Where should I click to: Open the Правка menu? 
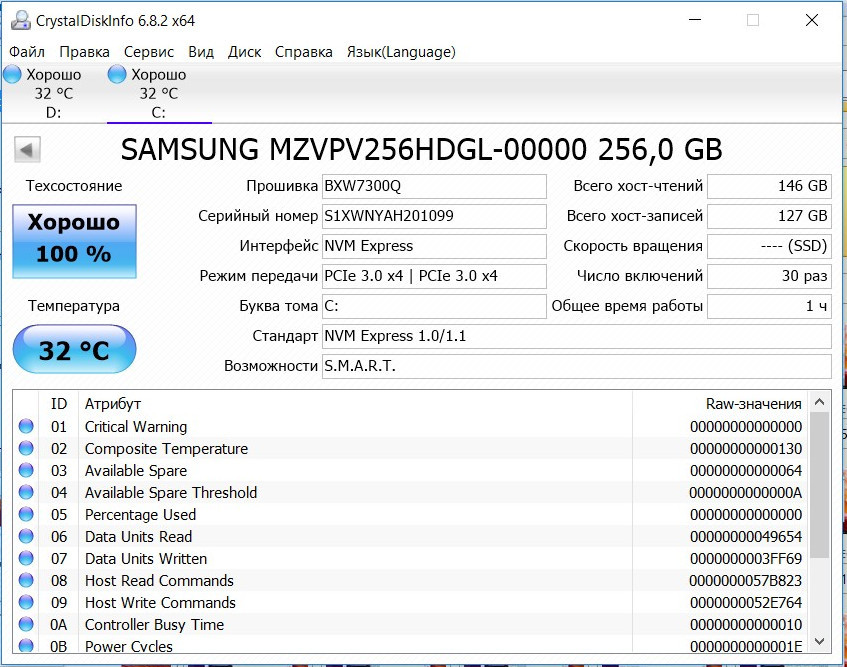click(84, 52)
